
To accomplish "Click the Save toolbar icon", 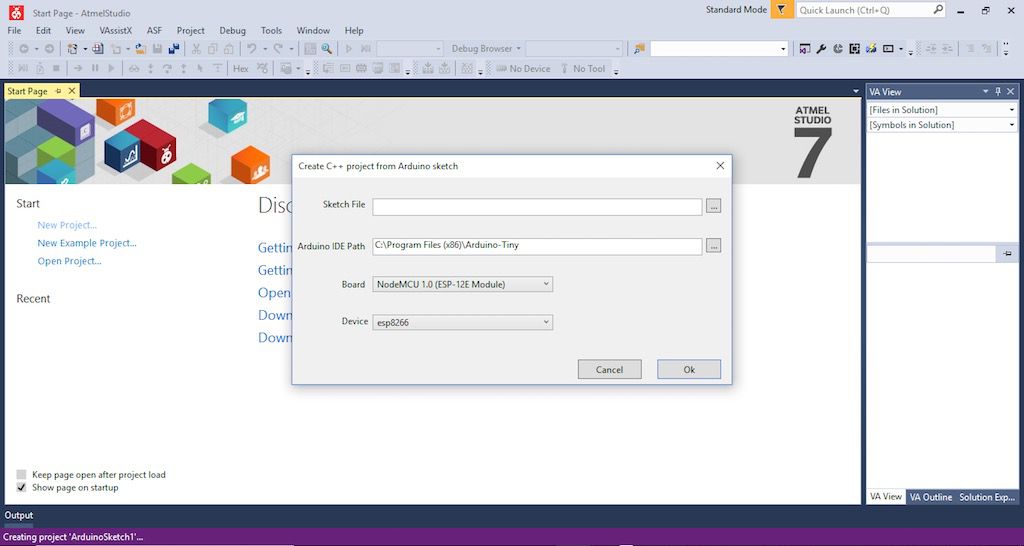I will (x=157, y=49).
